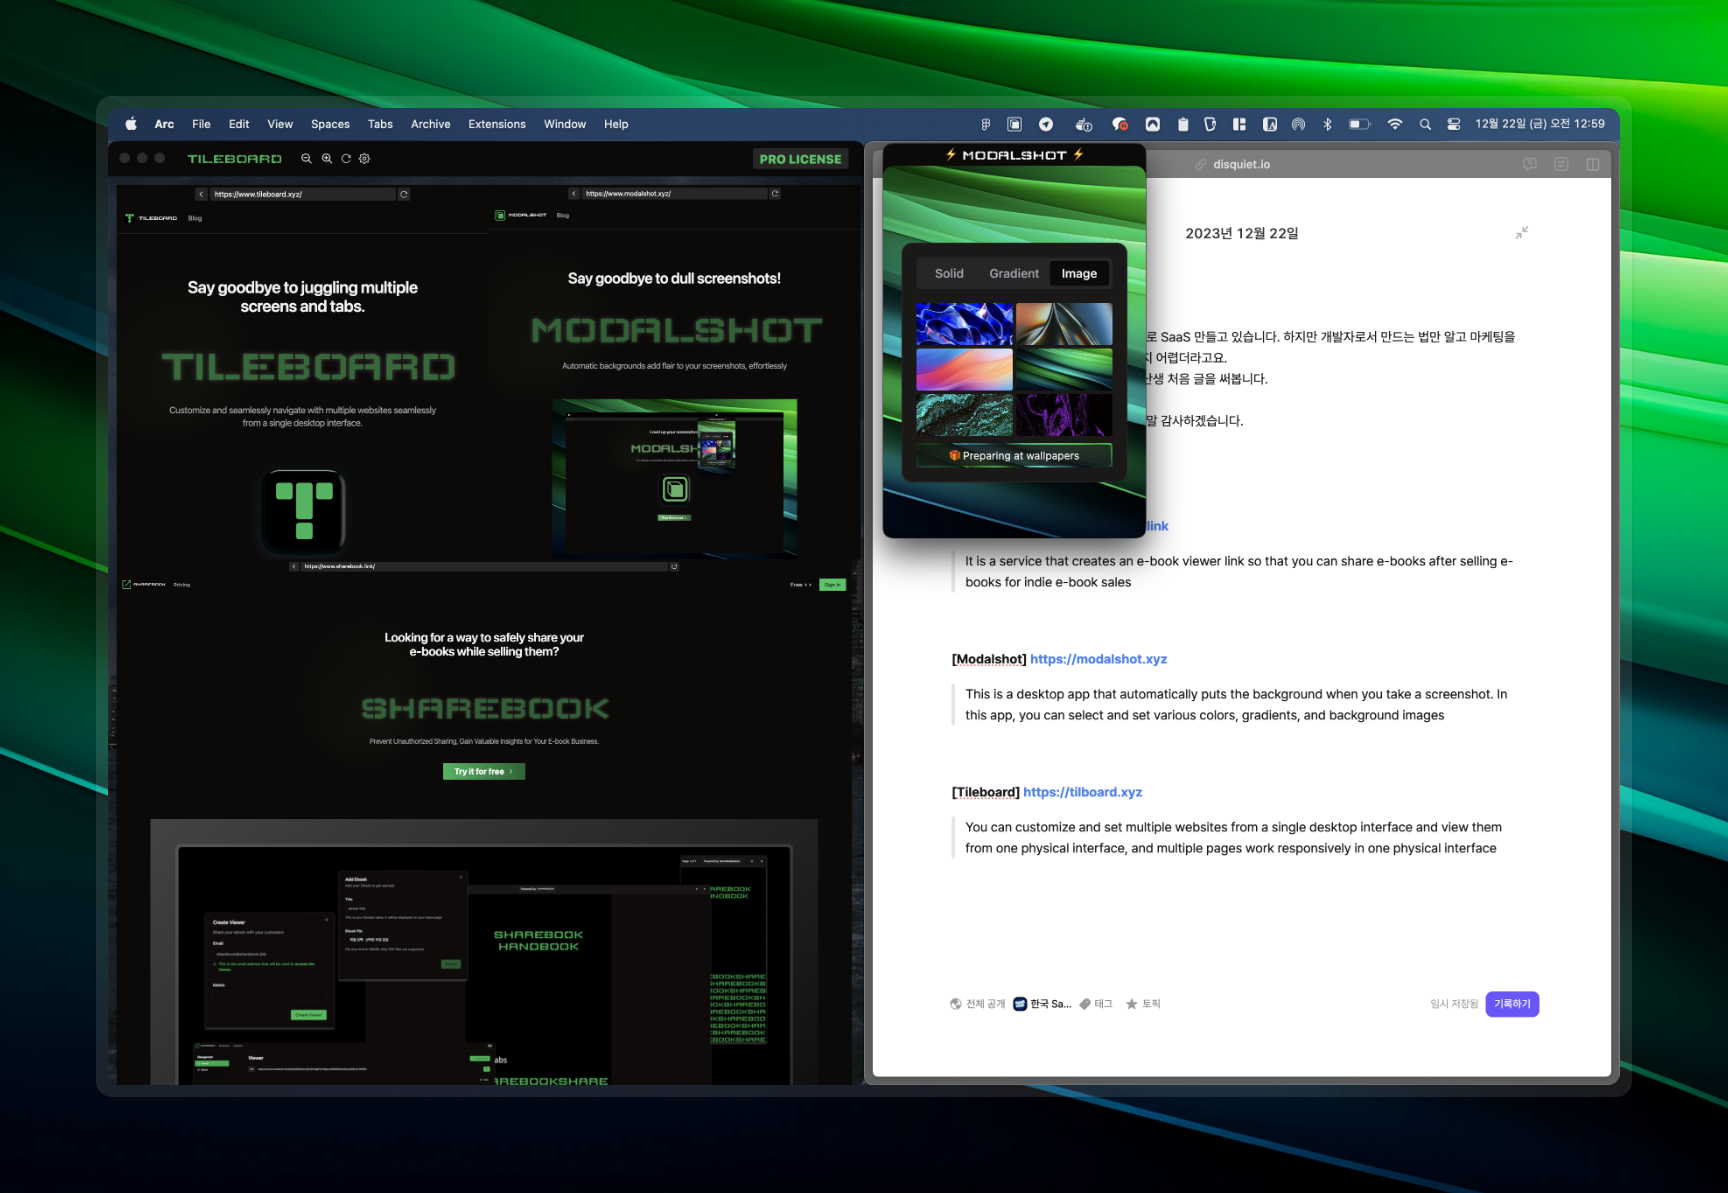
Task: Click 'Try it for free' on Sharebook
Action: [484, 771]
